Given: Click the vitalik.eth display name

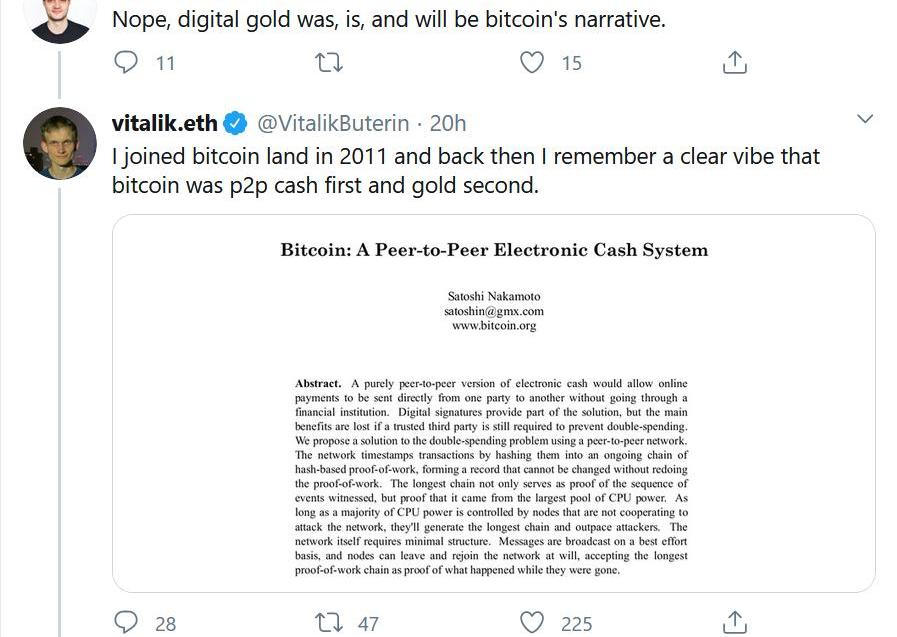Looking at the screenshot, I should click(164, 123).
